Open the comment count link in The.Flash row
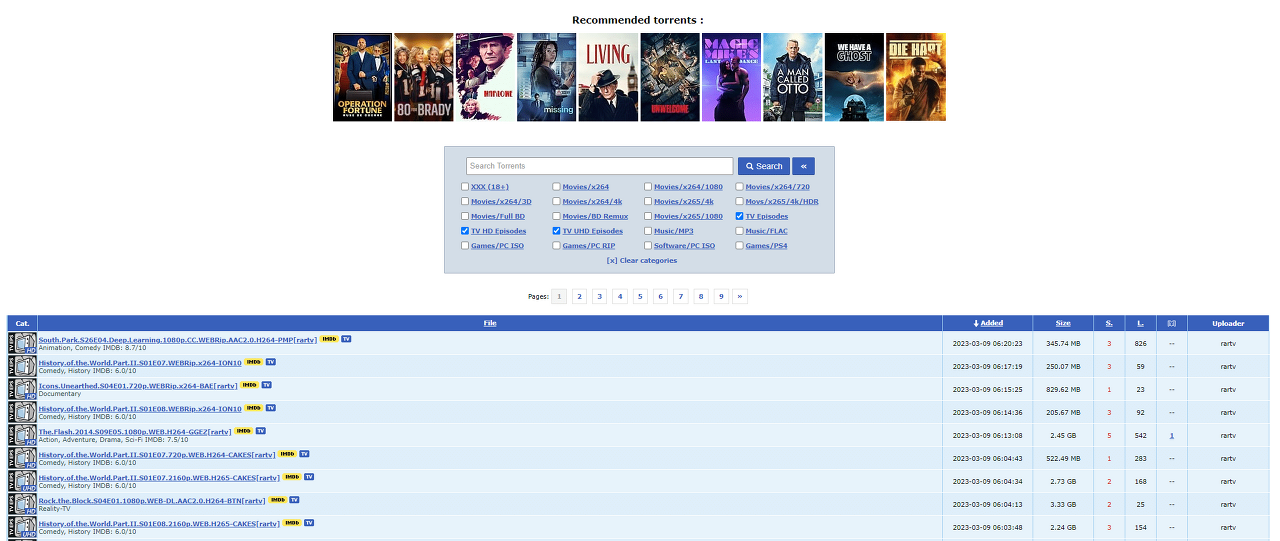This screenshot has height=541, width=1280. (x=1171, y=435)
